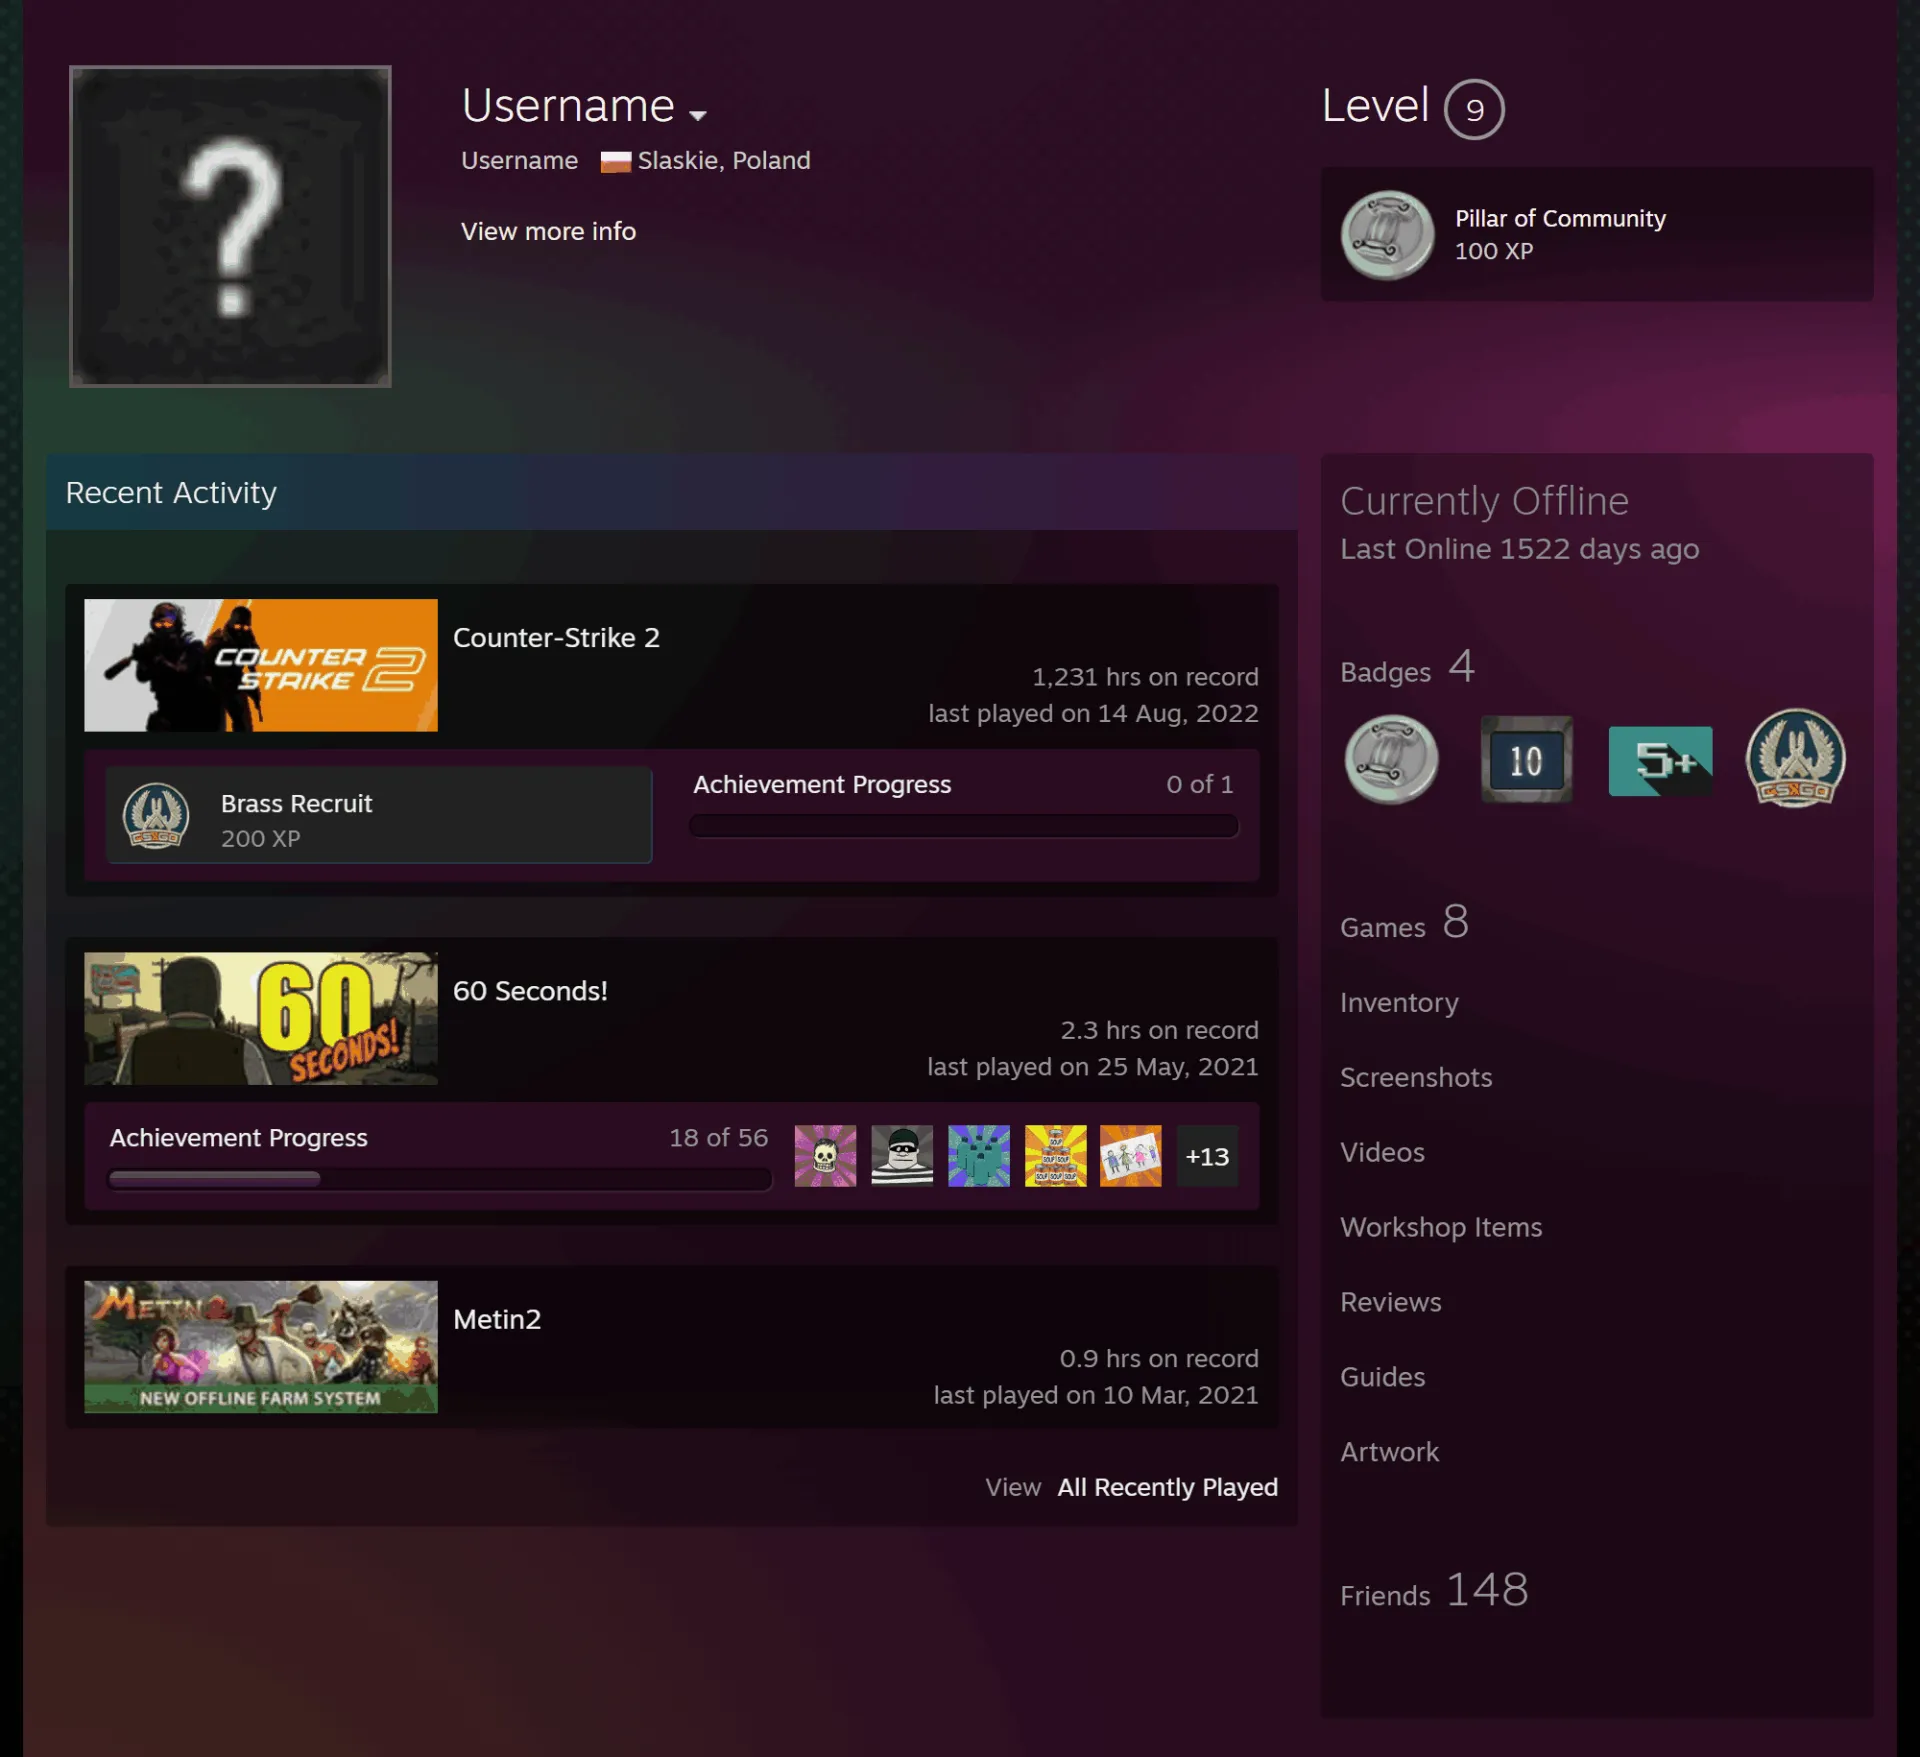Open the Reviews link
This screenshot has width=1920, height=1757.
click(x=1391, y=1302)
